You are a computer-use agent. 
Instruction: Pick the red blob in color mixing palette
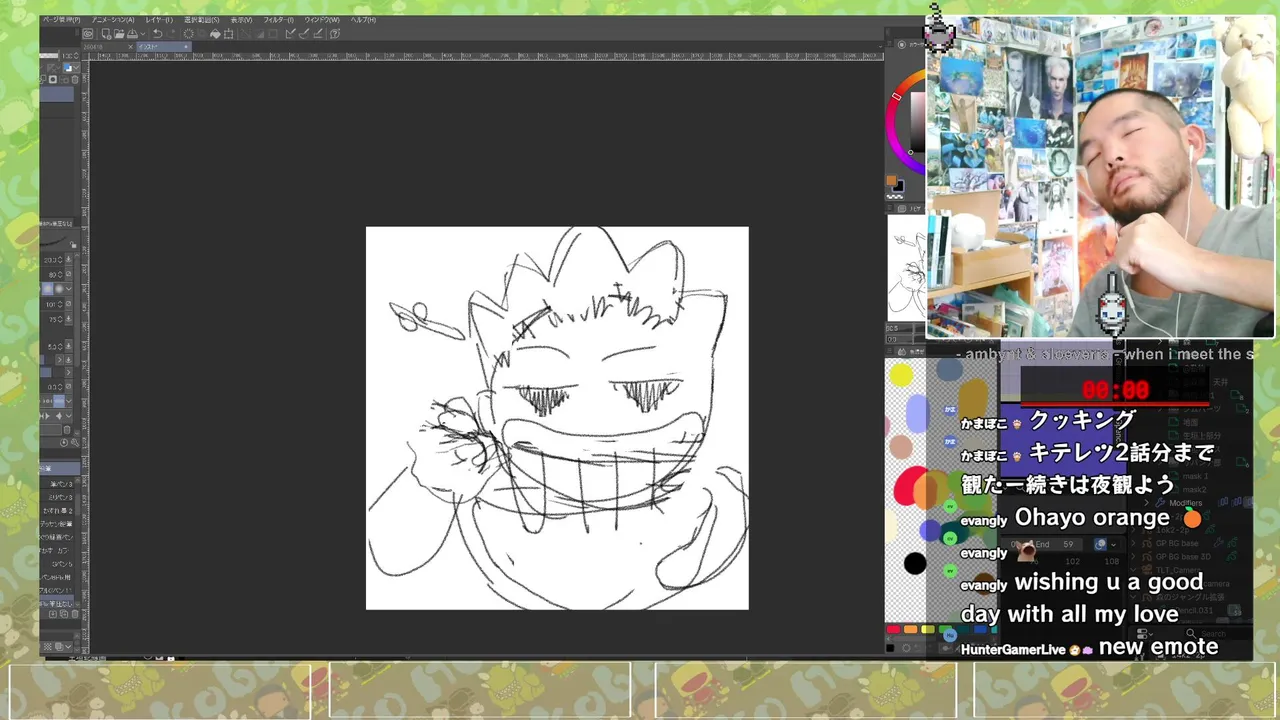[908, 487]
